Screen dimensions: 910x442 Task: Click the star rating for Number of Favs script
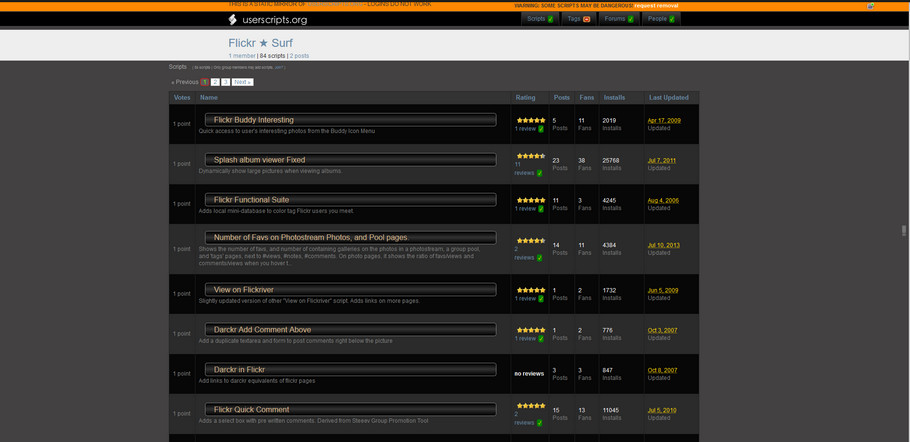point(531,240)
